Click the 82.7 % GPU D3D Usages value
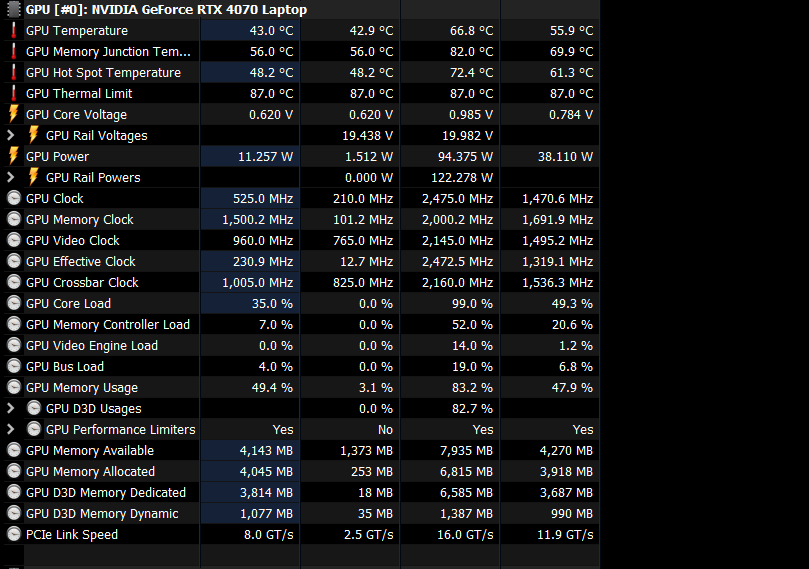 tap(472, 409)
